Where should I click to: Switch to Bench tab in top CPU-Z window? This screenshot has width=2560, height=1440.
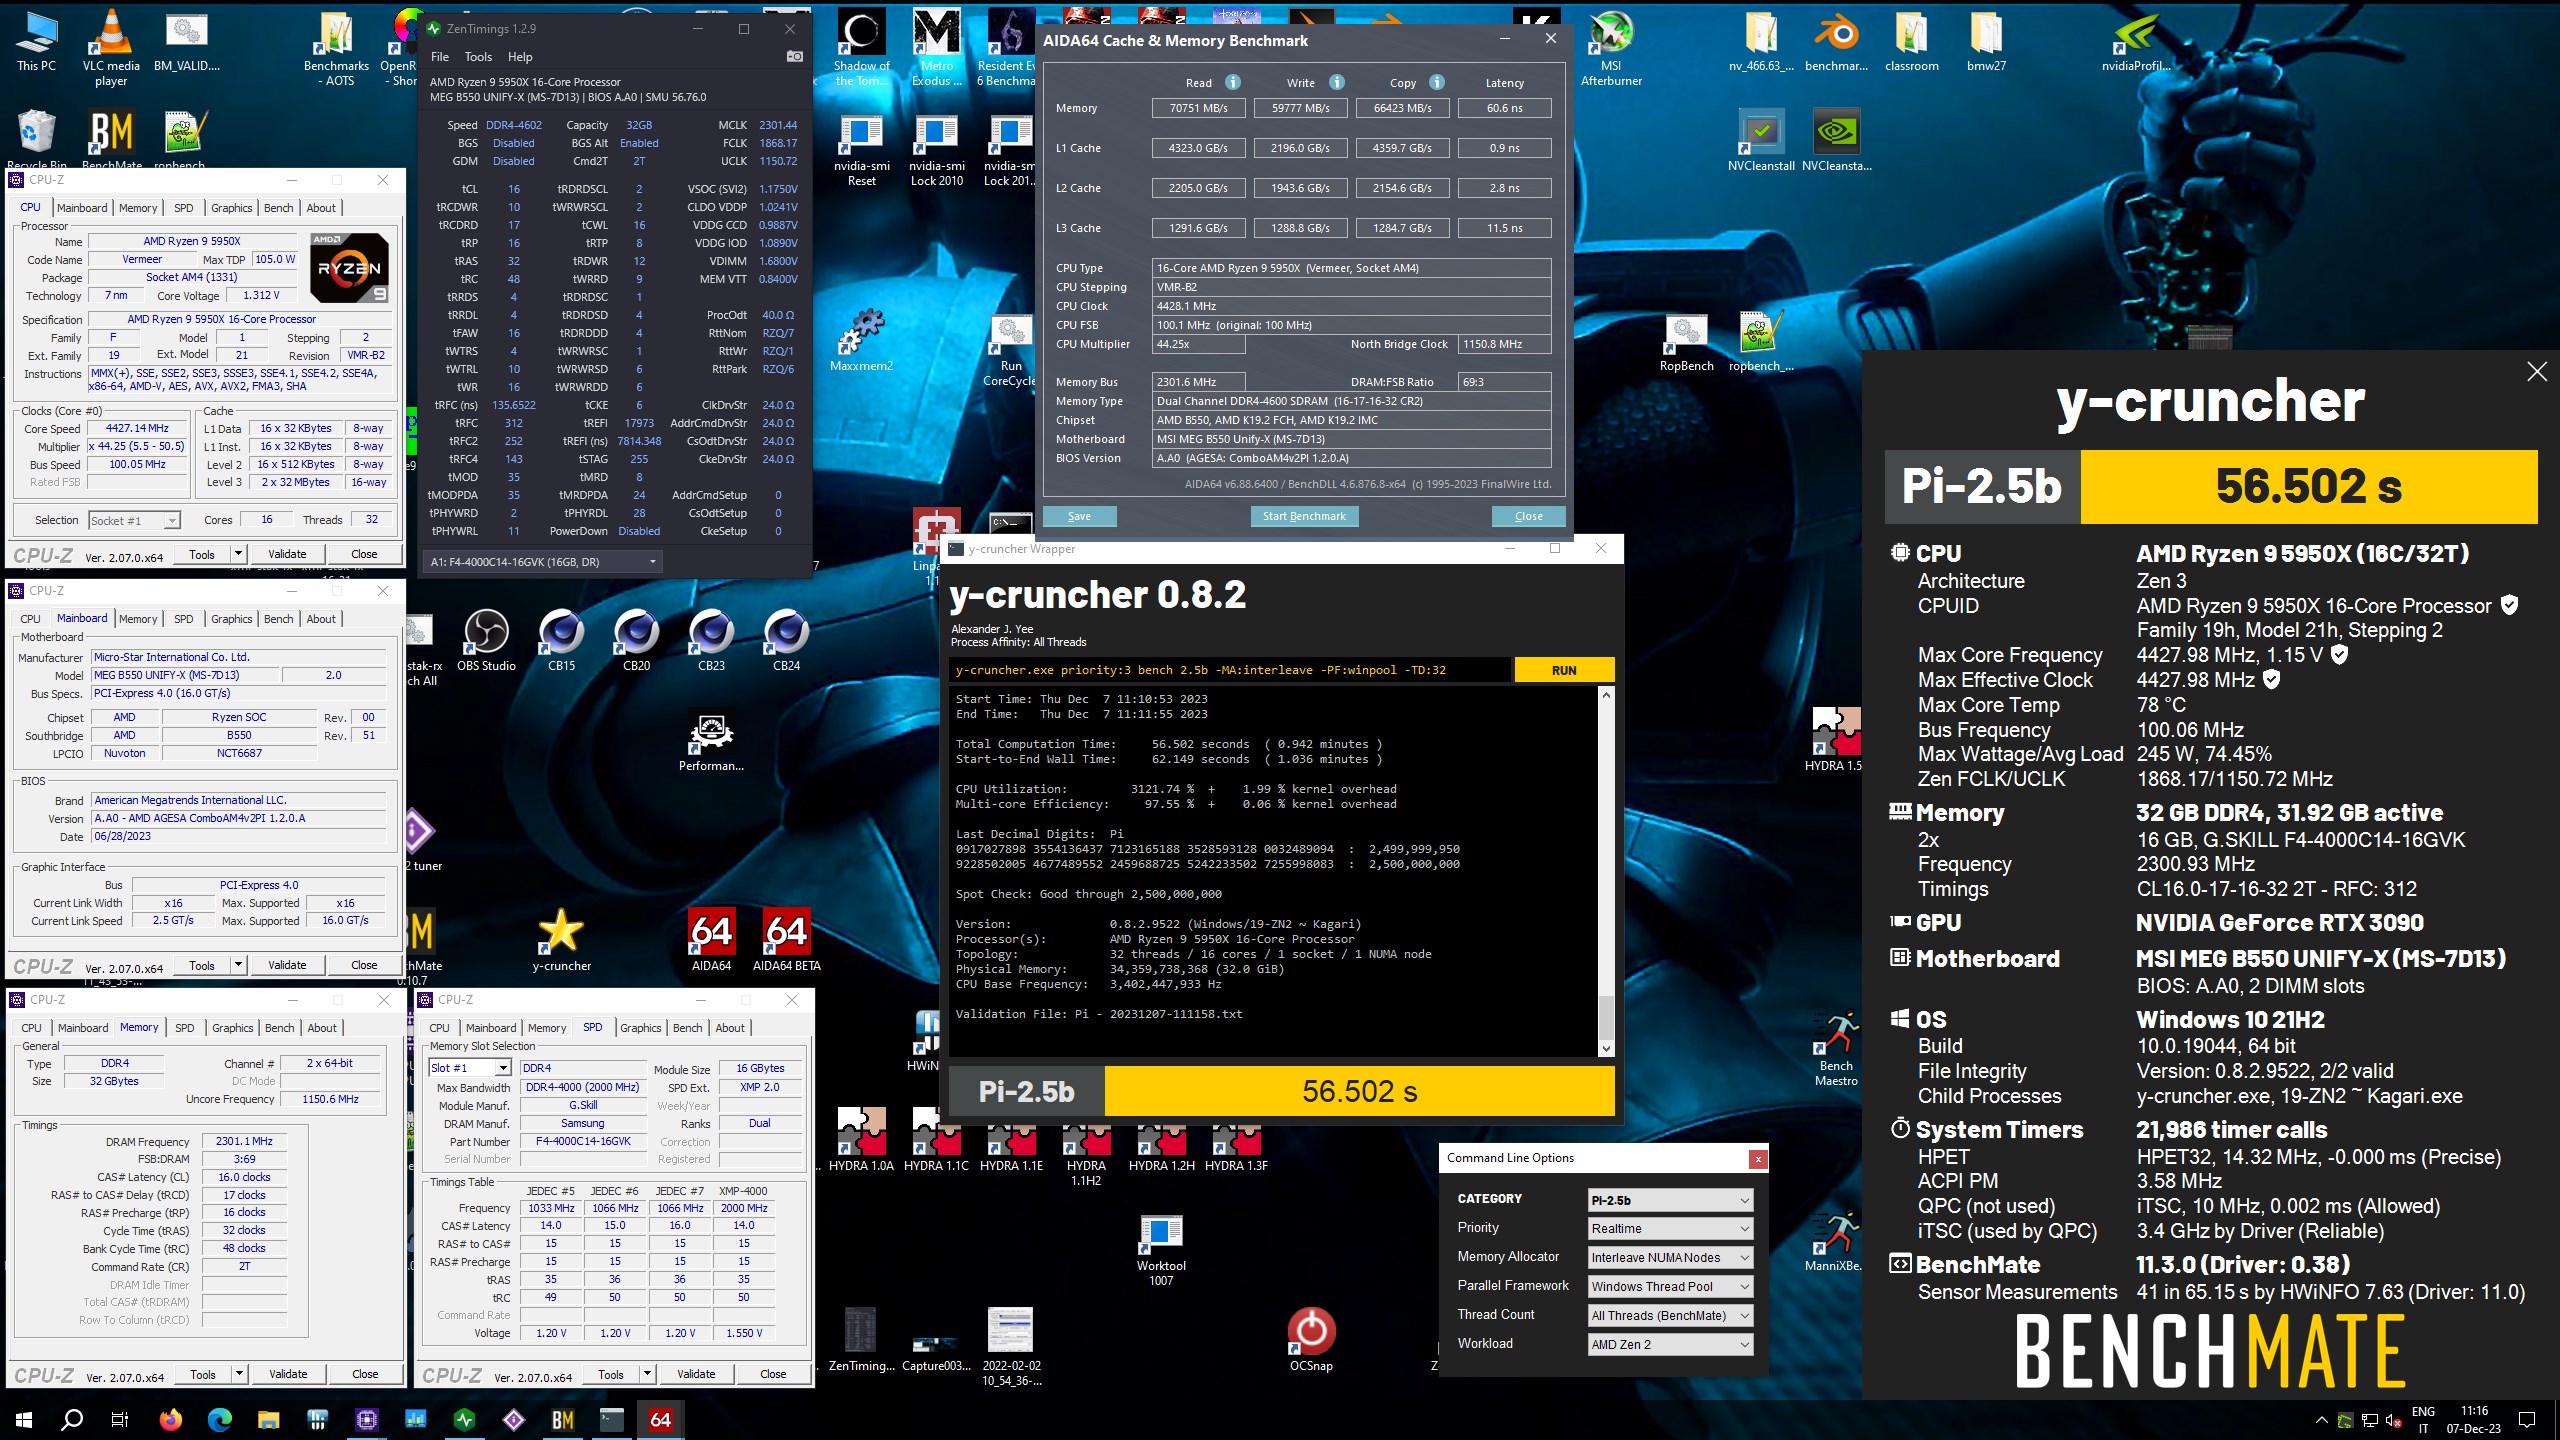pos(279,208)
